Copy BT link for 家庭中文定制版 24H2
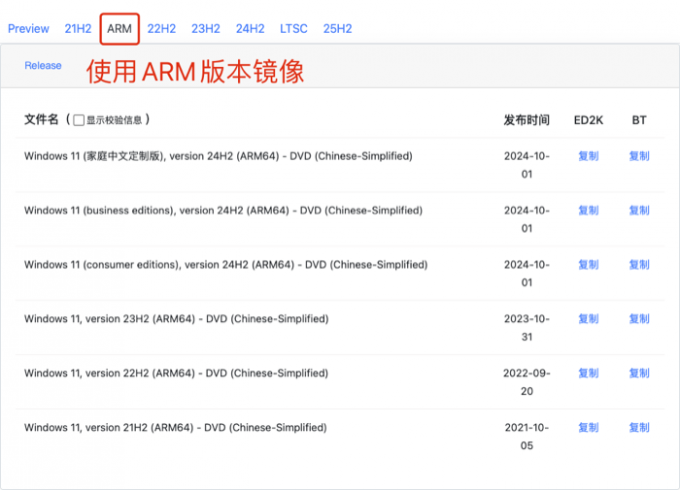 (639, 156)
